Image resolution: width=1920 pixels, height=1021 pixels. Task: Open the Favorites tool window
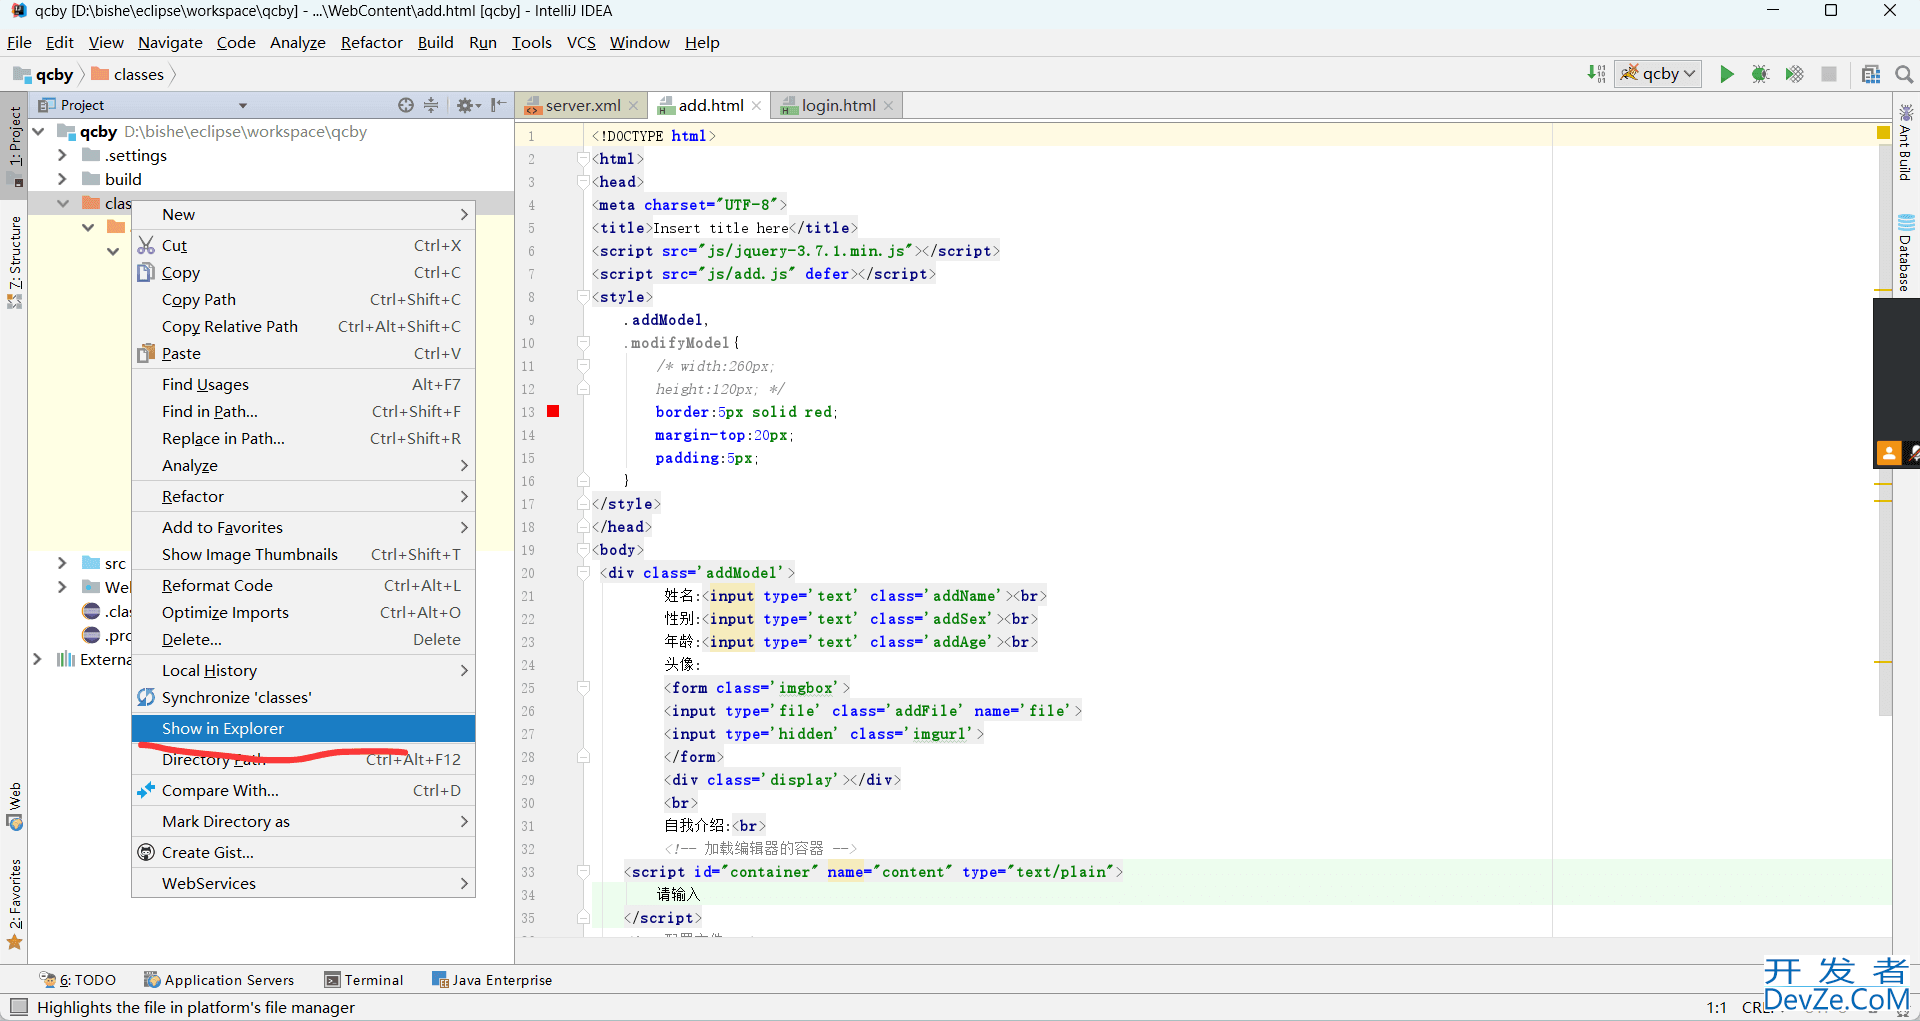(15, 904)
